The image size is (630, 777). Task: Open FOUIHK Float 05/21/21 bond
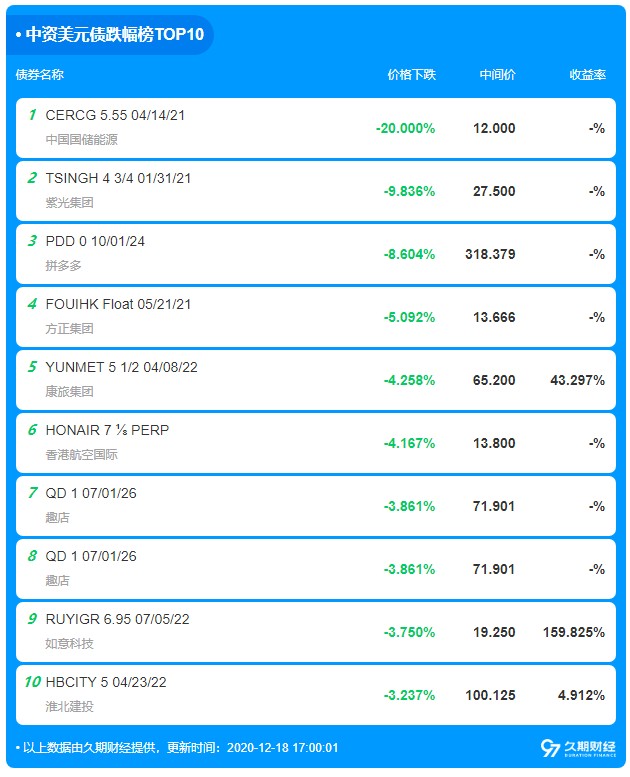tap(316, 317)
